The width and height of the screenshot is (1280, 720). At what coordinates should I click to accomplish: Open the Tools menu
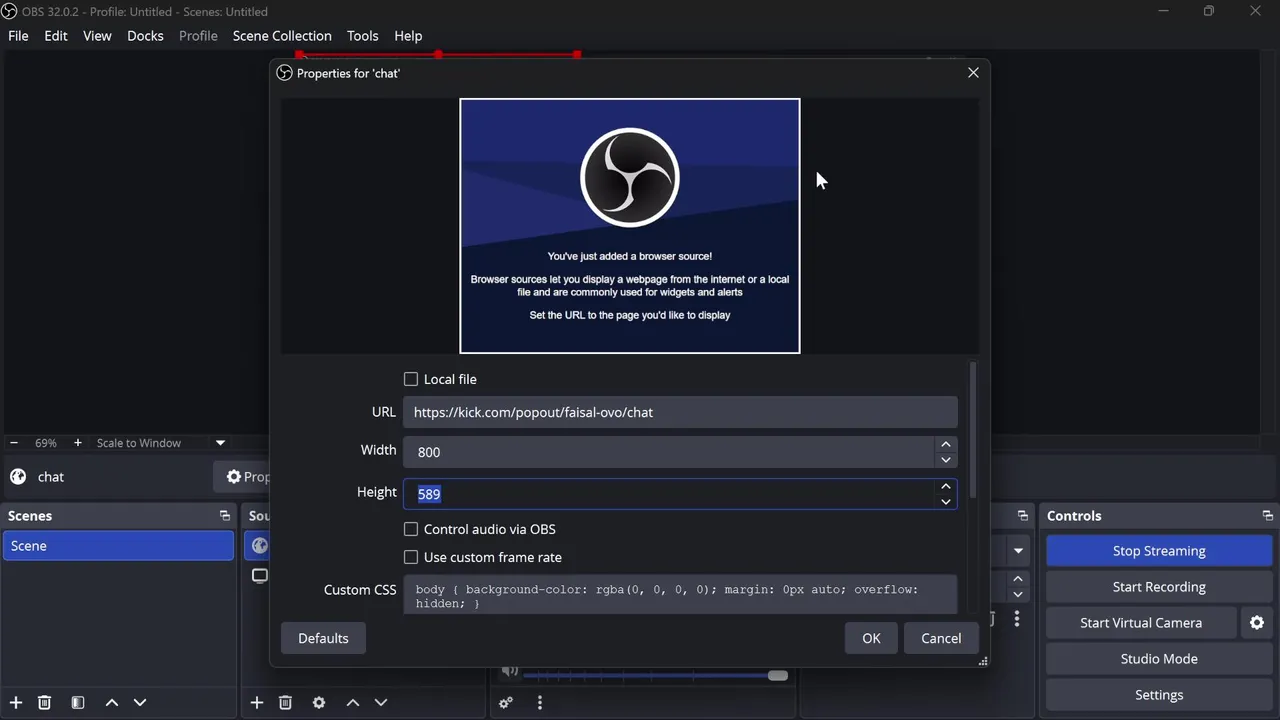click(363, 36)
